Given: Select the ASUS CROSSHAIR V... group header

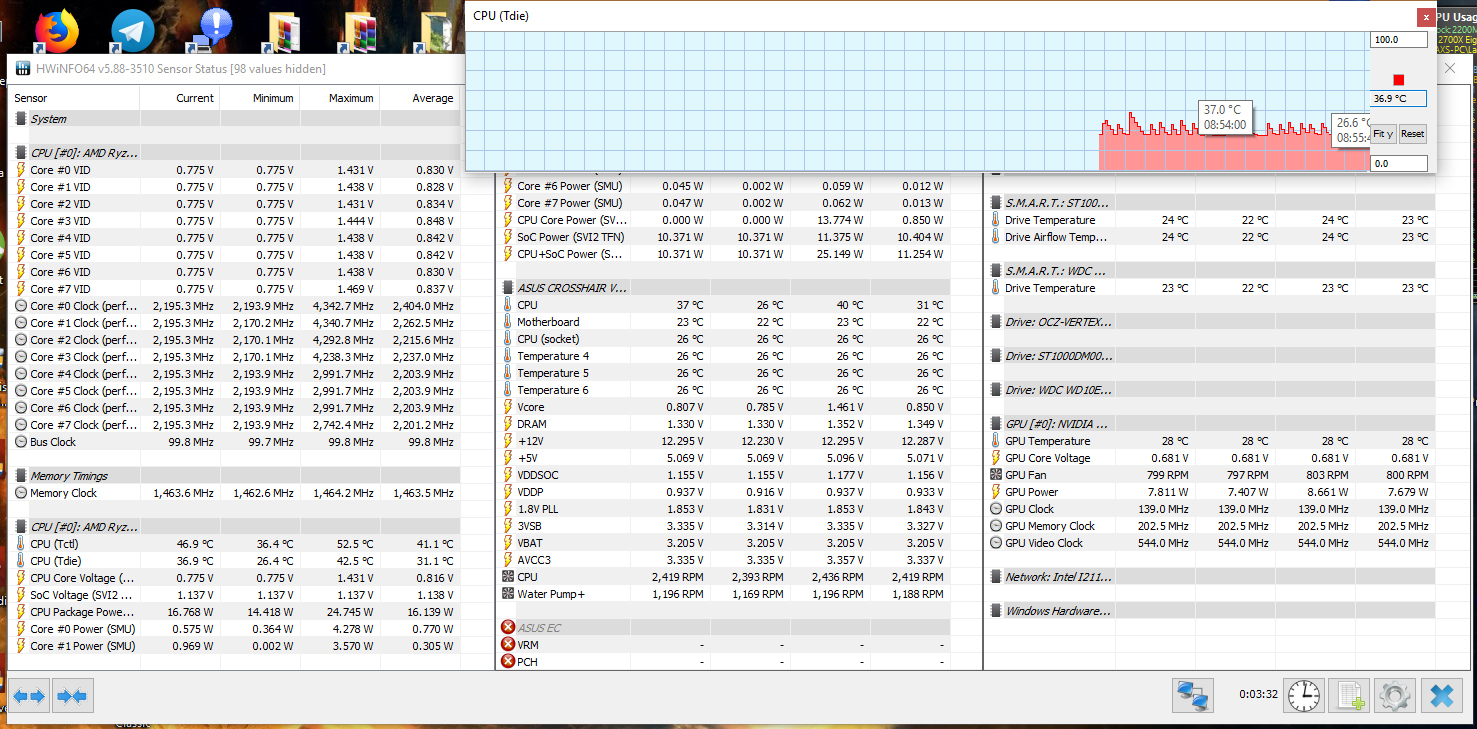Looking at the screenshot, I should click(x=725, y=288).
